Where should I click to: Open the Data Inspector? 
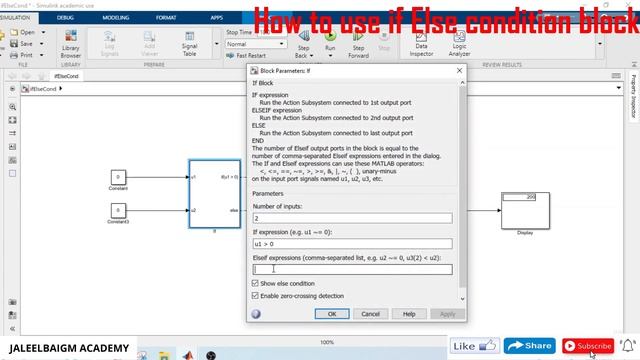[x=421, y=44]
